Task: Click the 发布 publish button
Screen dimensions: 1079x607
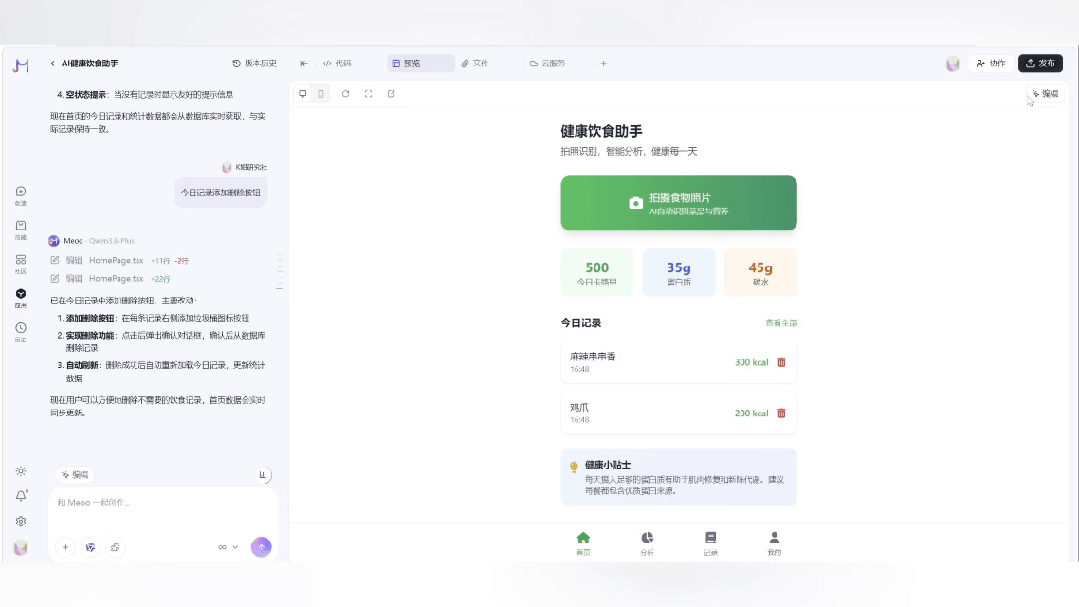Action: click(1040, 63)
